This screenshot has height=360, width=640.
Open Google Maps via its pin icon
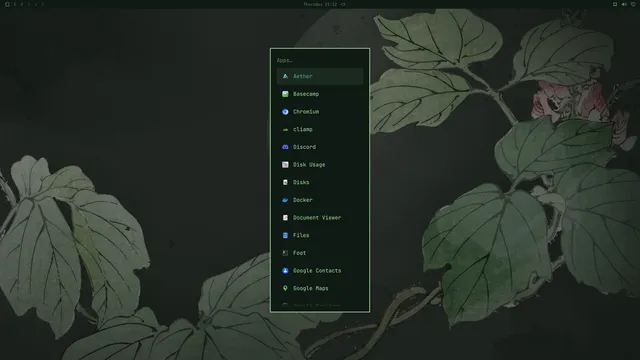coord(285,288)
